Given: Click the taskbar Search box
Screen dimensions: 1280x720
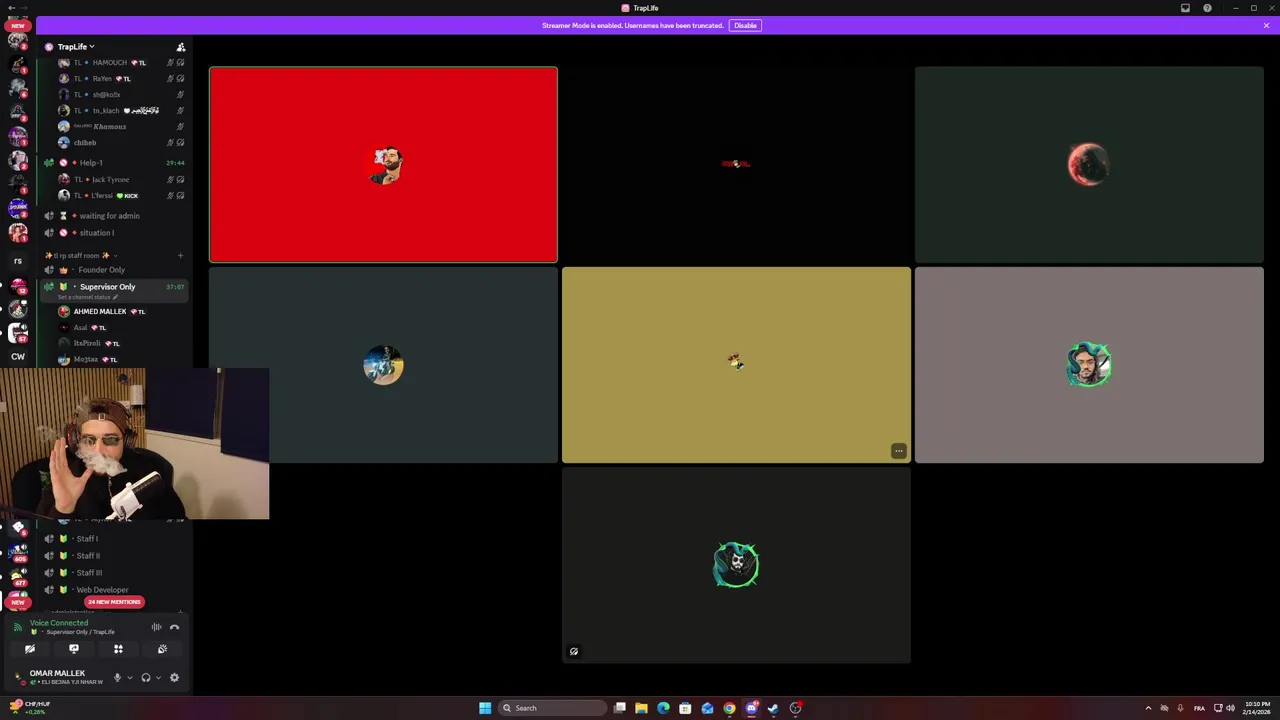Looking at the screenshot, I should click(x=551, y=708).
